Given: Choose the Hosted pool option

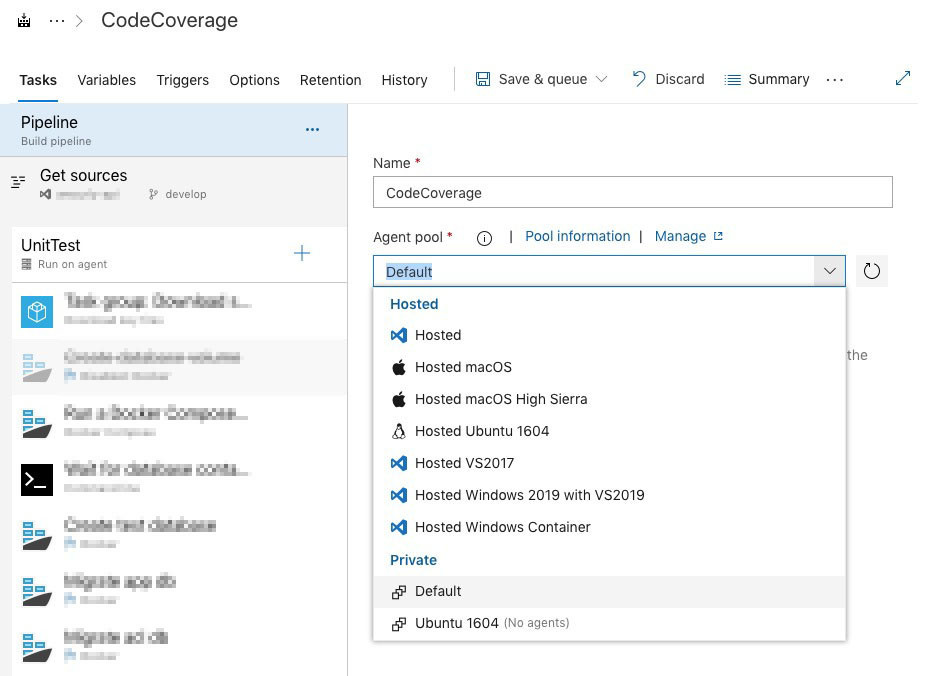Looking at the screenshot, I should tap(609, 335).
